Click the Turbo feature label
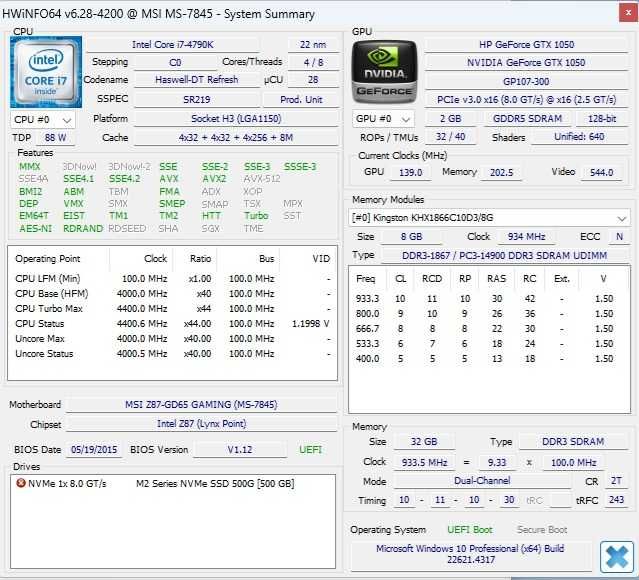Screen dimensions: 639x580 pos(256,216)
